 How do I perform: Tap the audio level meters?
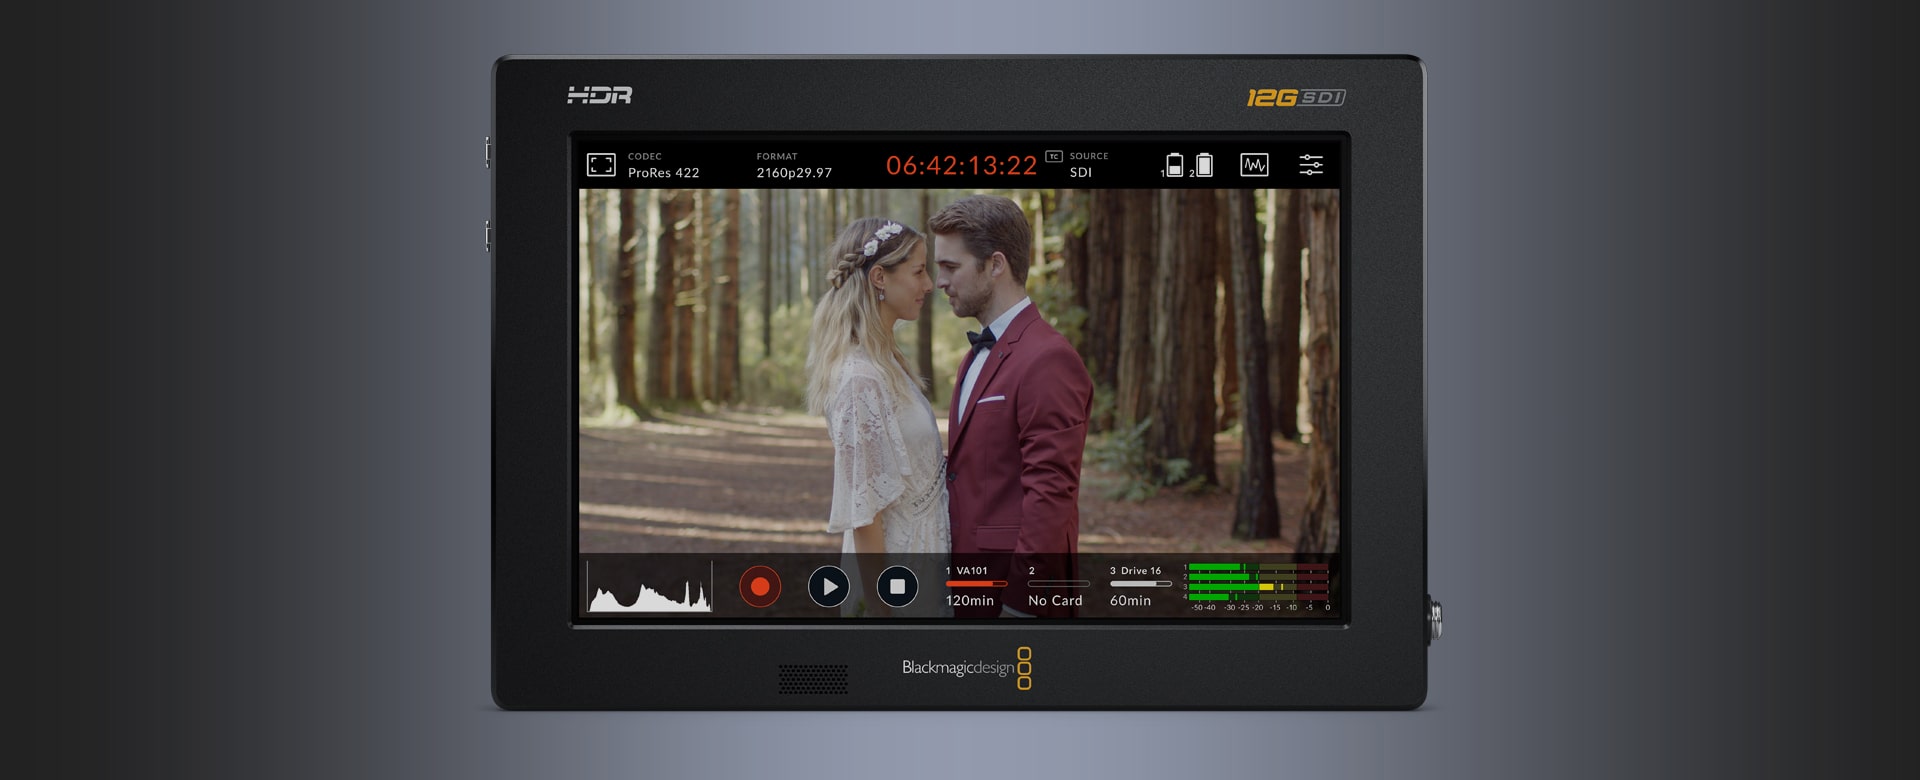pos(1258,586)
